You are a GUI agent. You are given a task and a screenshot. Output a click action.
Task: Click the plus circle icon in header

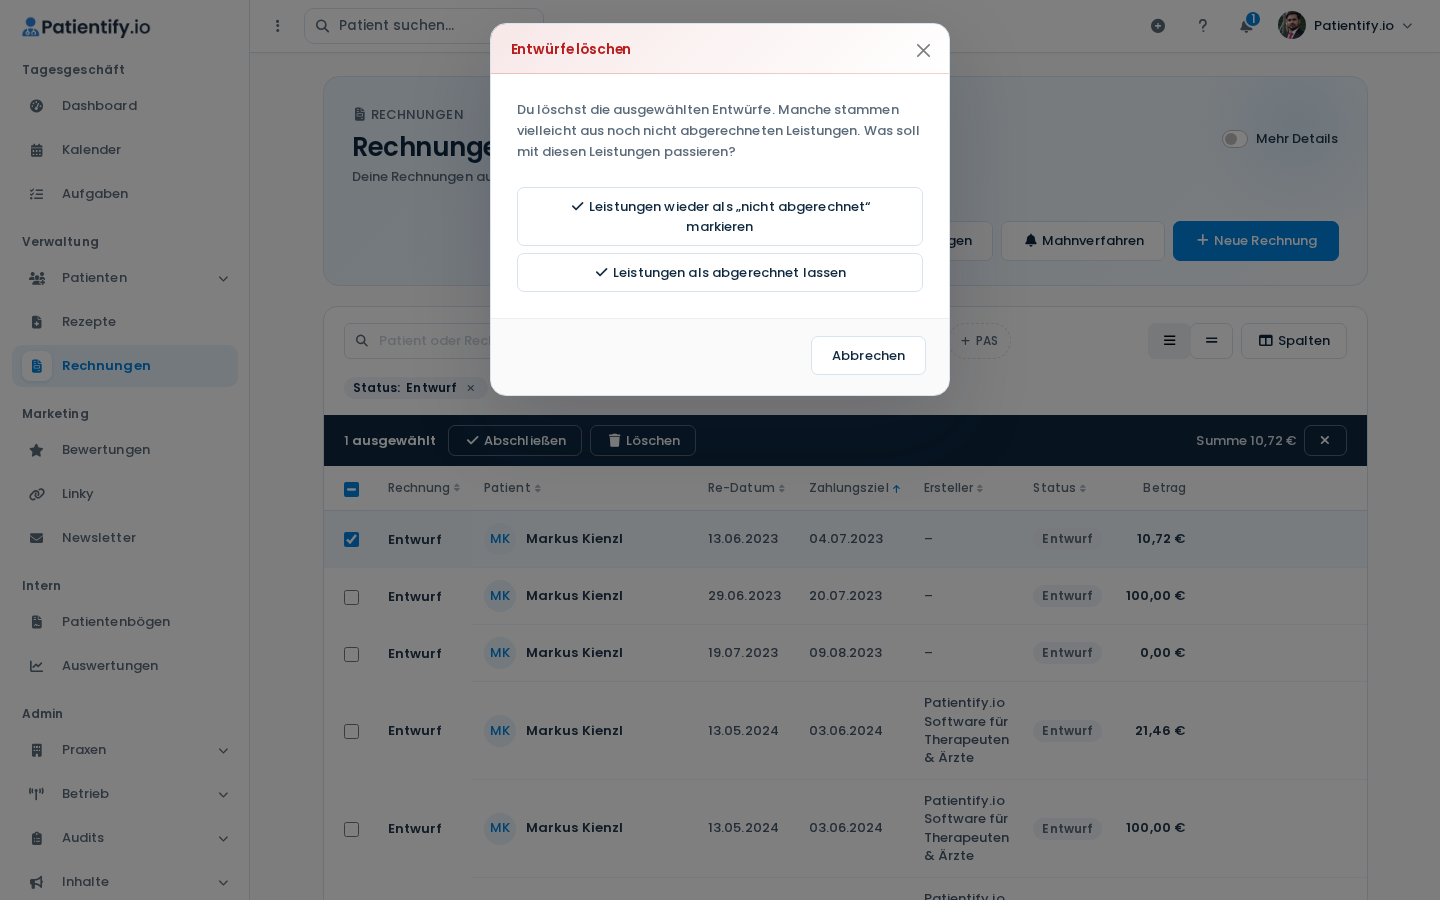(1158, 26)
